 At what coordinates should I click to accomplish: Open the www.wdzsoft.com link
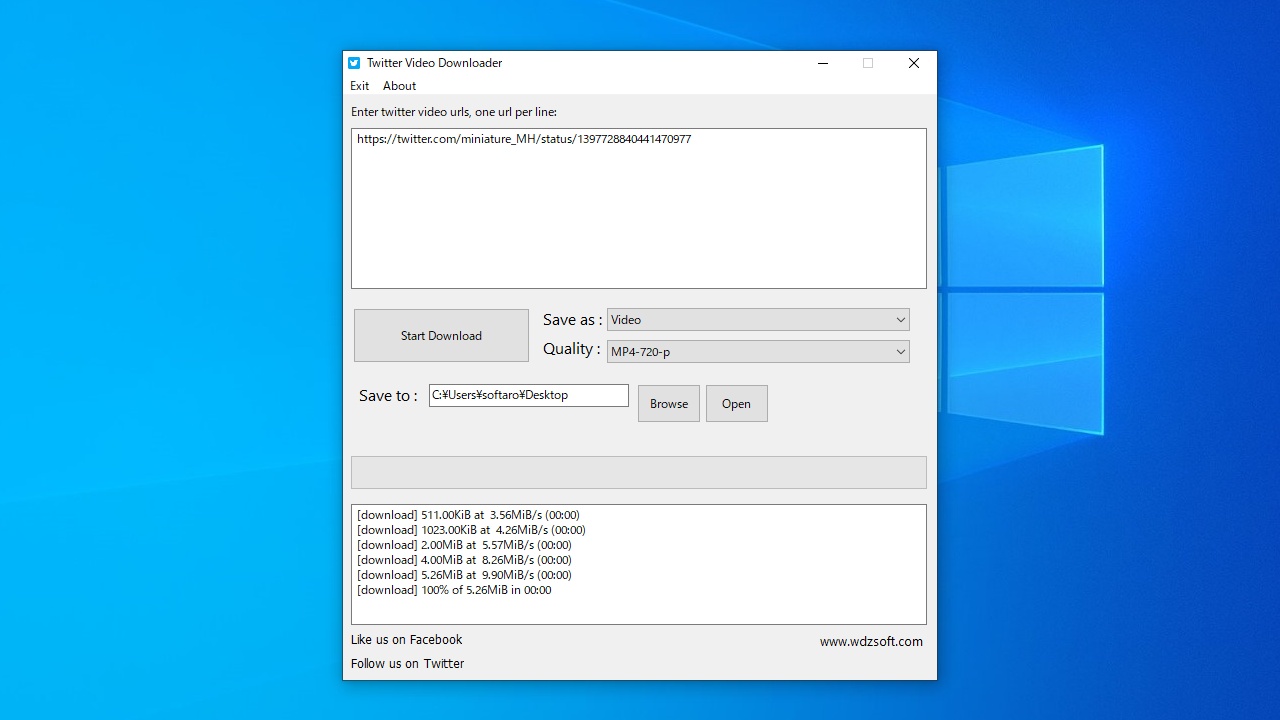[x=871, y=642]
